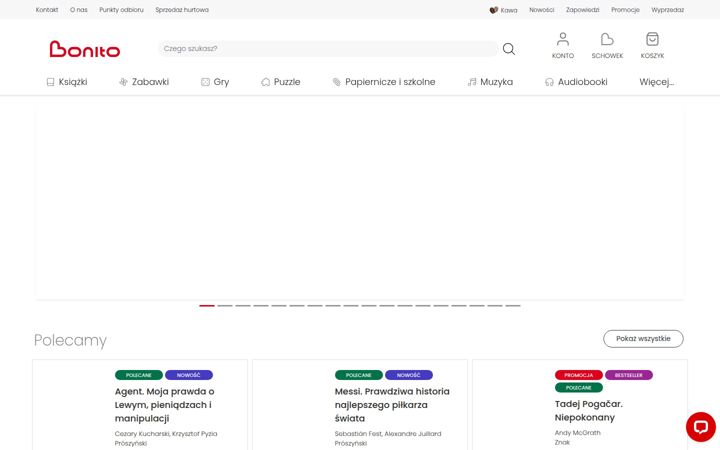Click author Sebastián Fest, Alexandre Juillard

(x=388, y=433)
